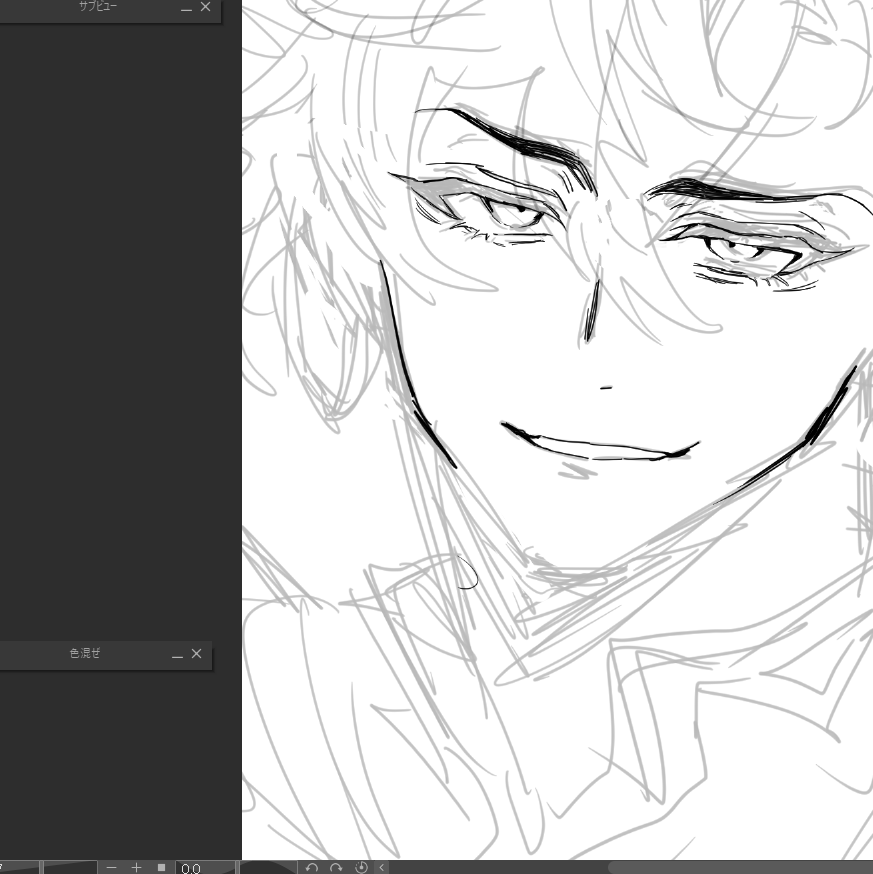Reset the canvas rotation
The image size is (873, 874).
pos(361,867)
